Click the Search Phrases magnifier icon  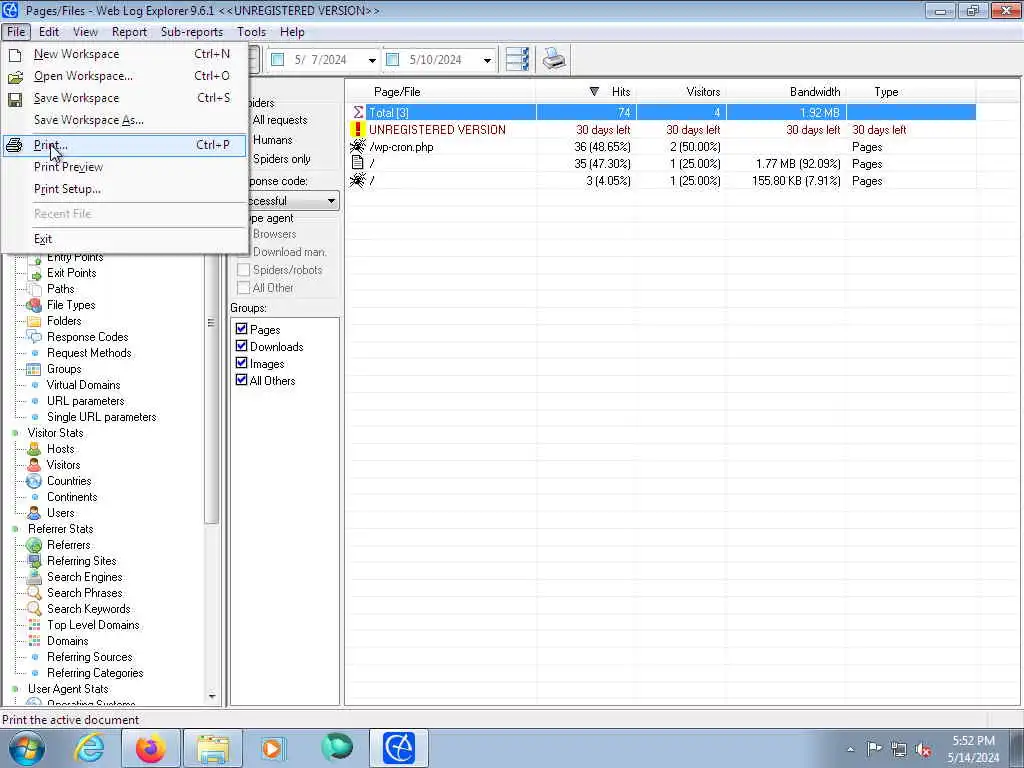tap(34, 593)
